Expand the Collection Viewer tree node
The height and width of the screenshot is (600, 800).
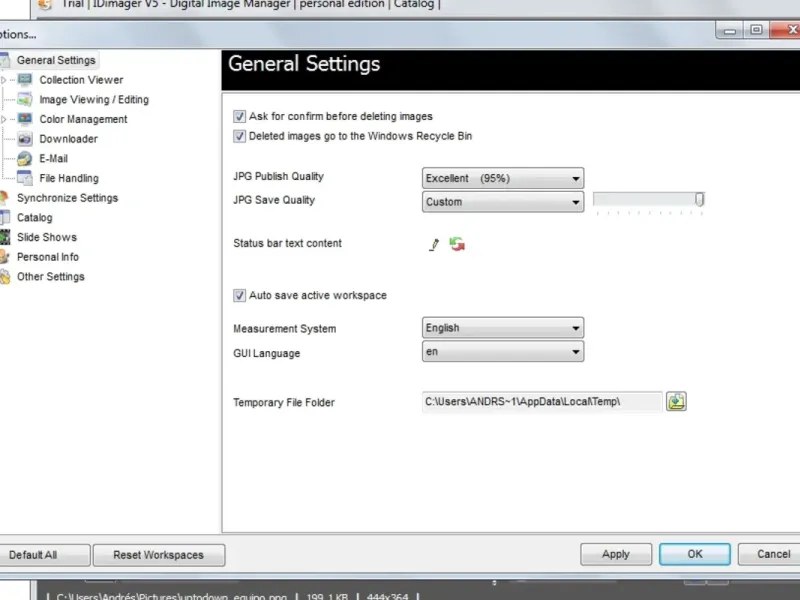(4, 80)
